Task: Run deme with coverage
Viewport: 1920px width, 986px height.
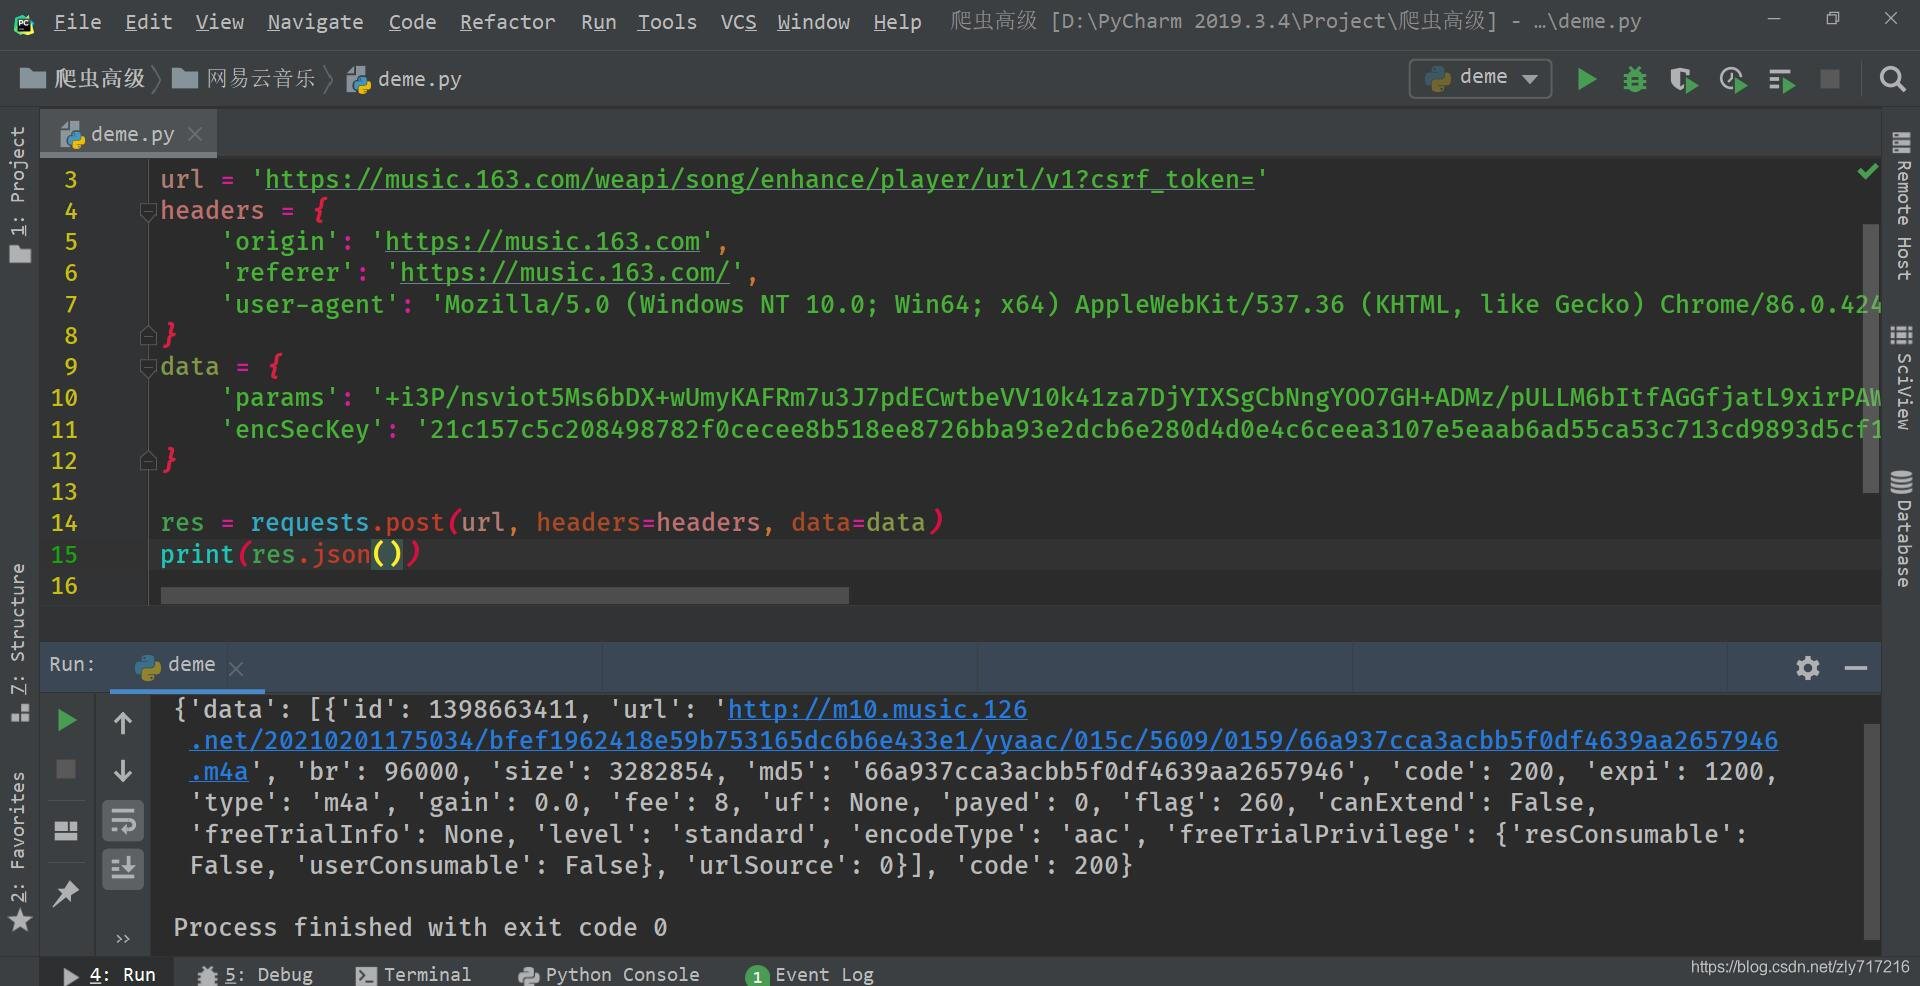Action: coord(1684,80)
